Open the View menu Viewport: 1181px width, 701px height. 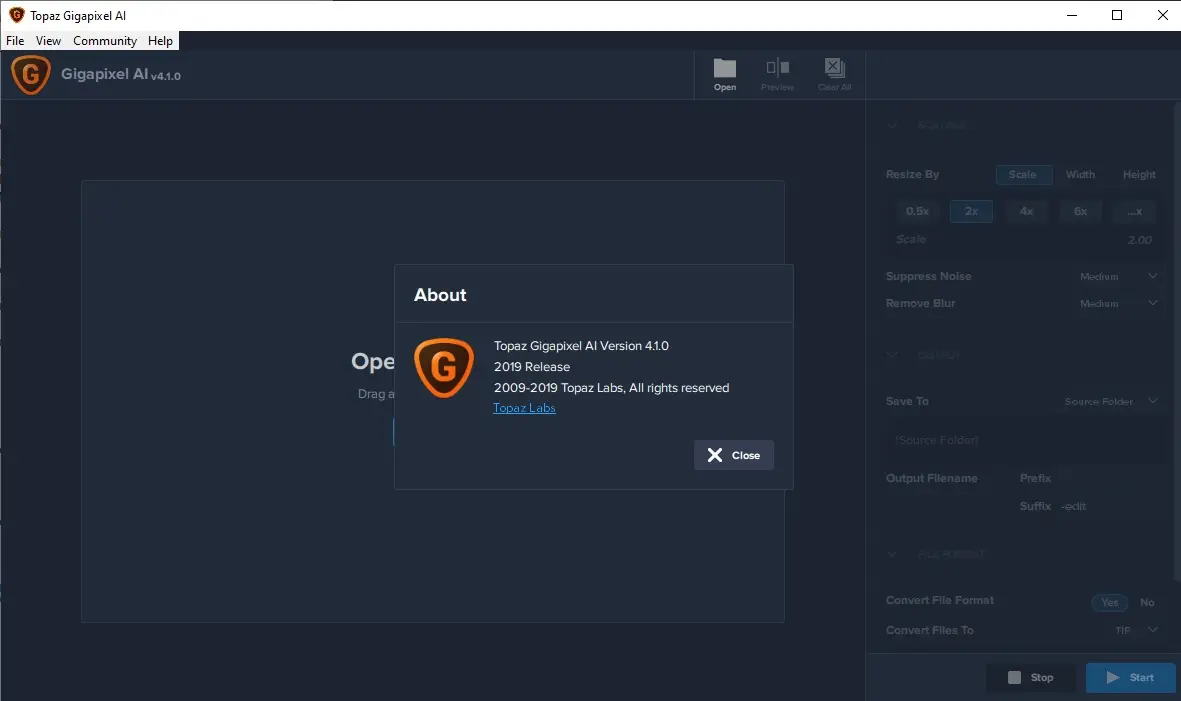(x=48, y=41)
